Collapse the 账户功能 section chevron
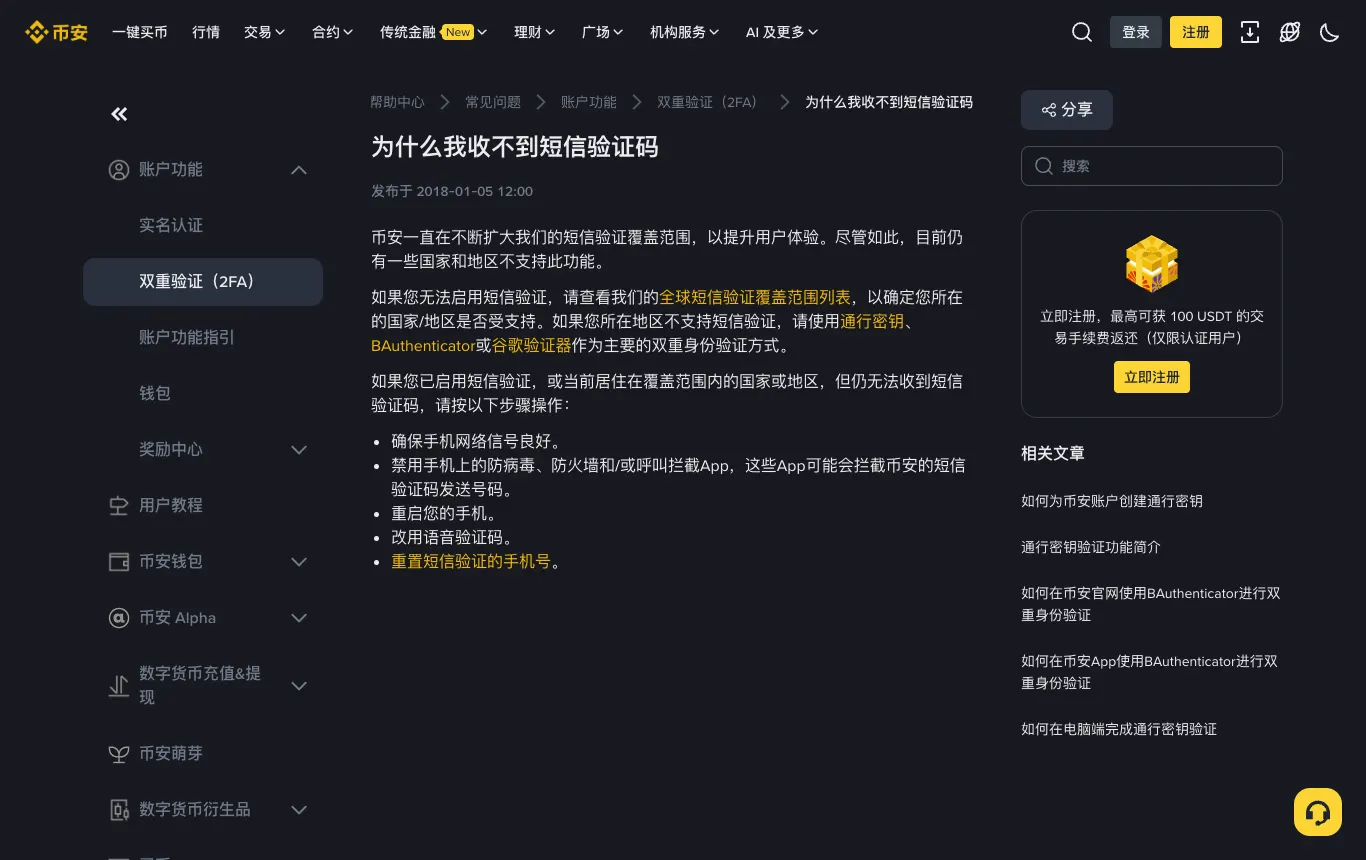Viewport: 1366px width, 860px height. [299, 170]
